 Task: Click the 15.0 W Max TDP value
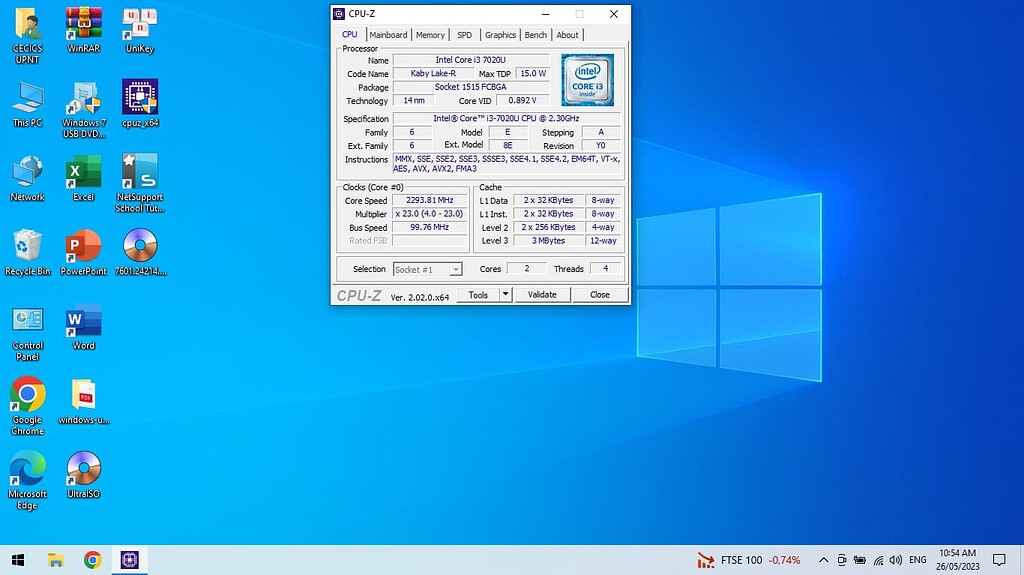532,73
